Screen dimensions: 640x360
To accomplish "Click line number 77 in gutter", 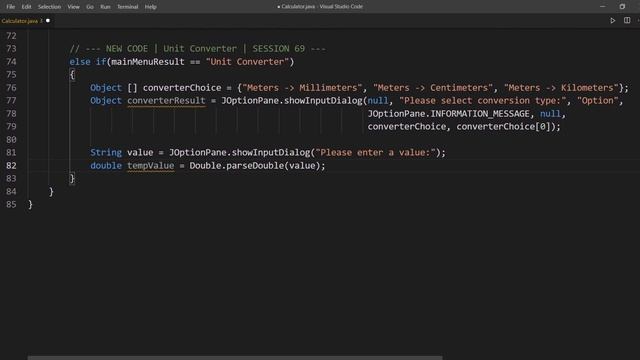I will [11, 101].
